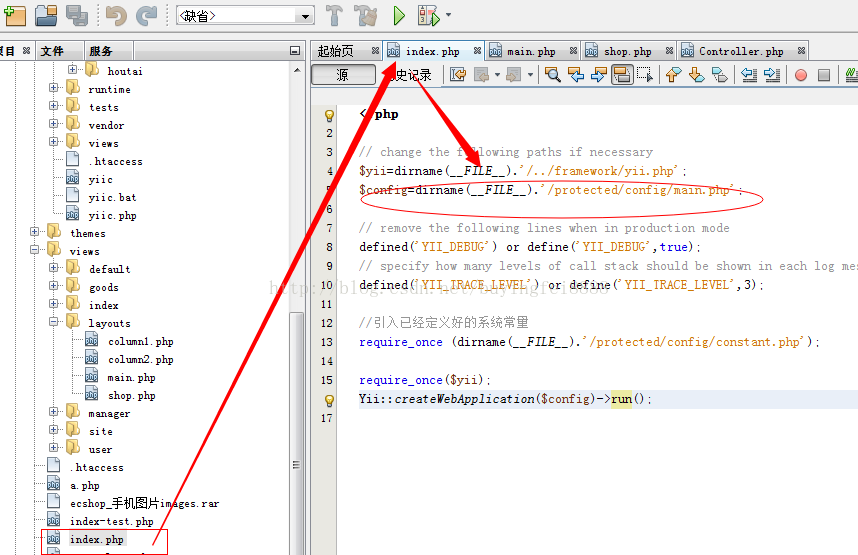The height and width of the screenshot is (555, 858).
Task: Select main.php in the layouts folder
Action: (x=131, y=378)
